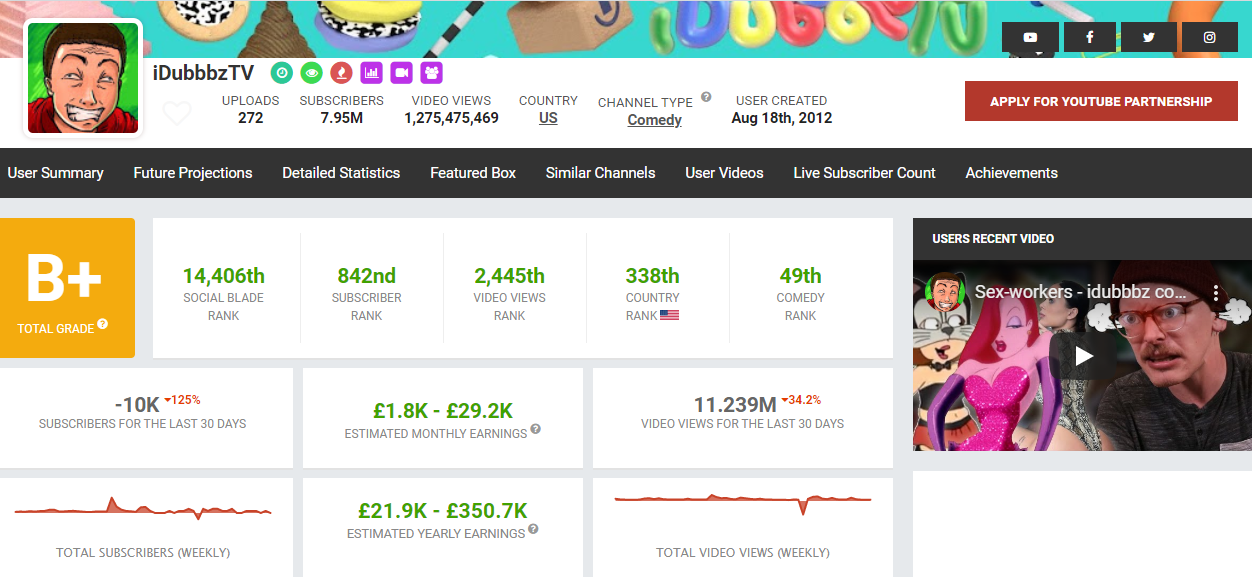This screenshot has height=577, width=1252.
Task: Click the help icon beside Estimated Monthly Earnings
Action: coord(536,429)
